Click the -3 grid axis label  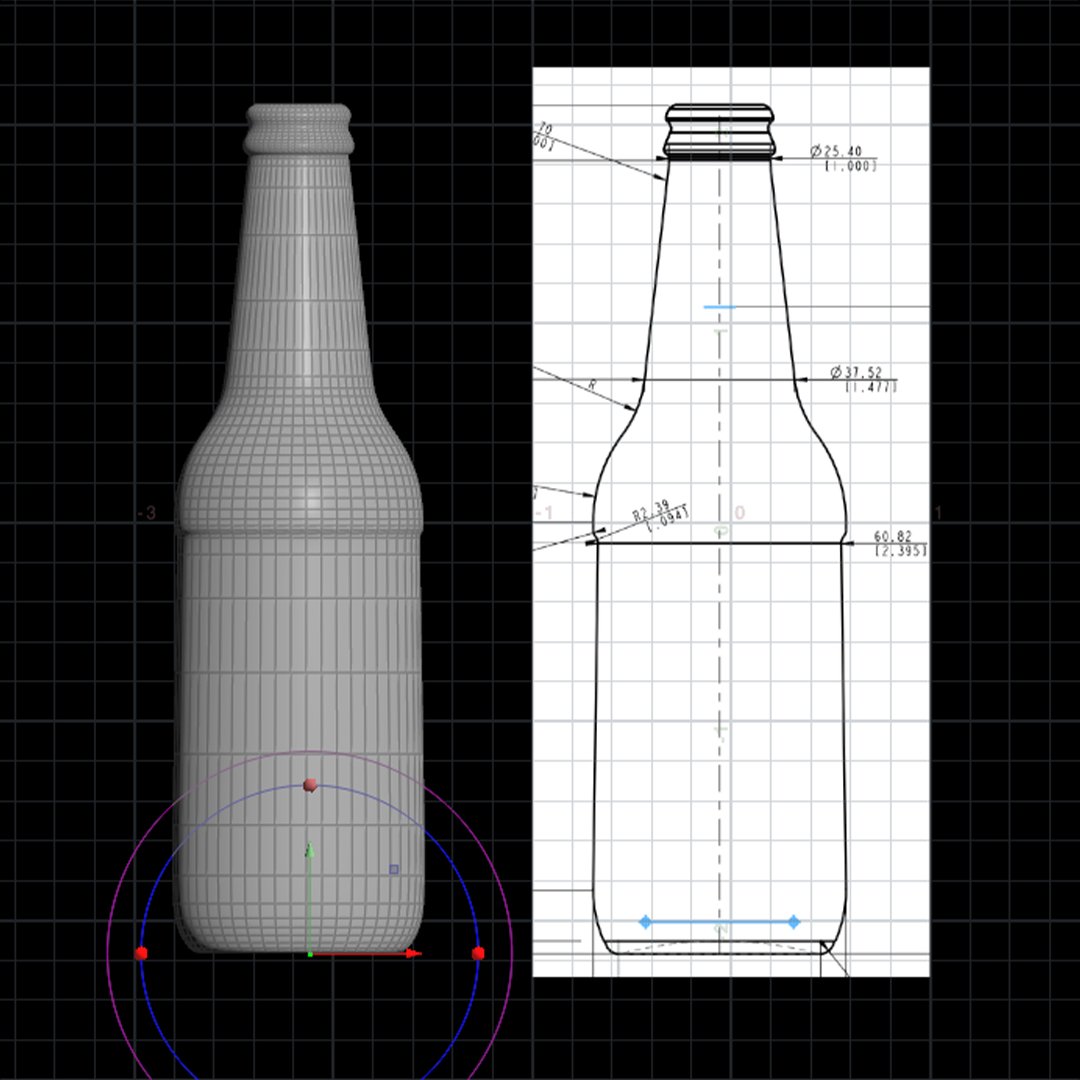[x=147, y=513]
